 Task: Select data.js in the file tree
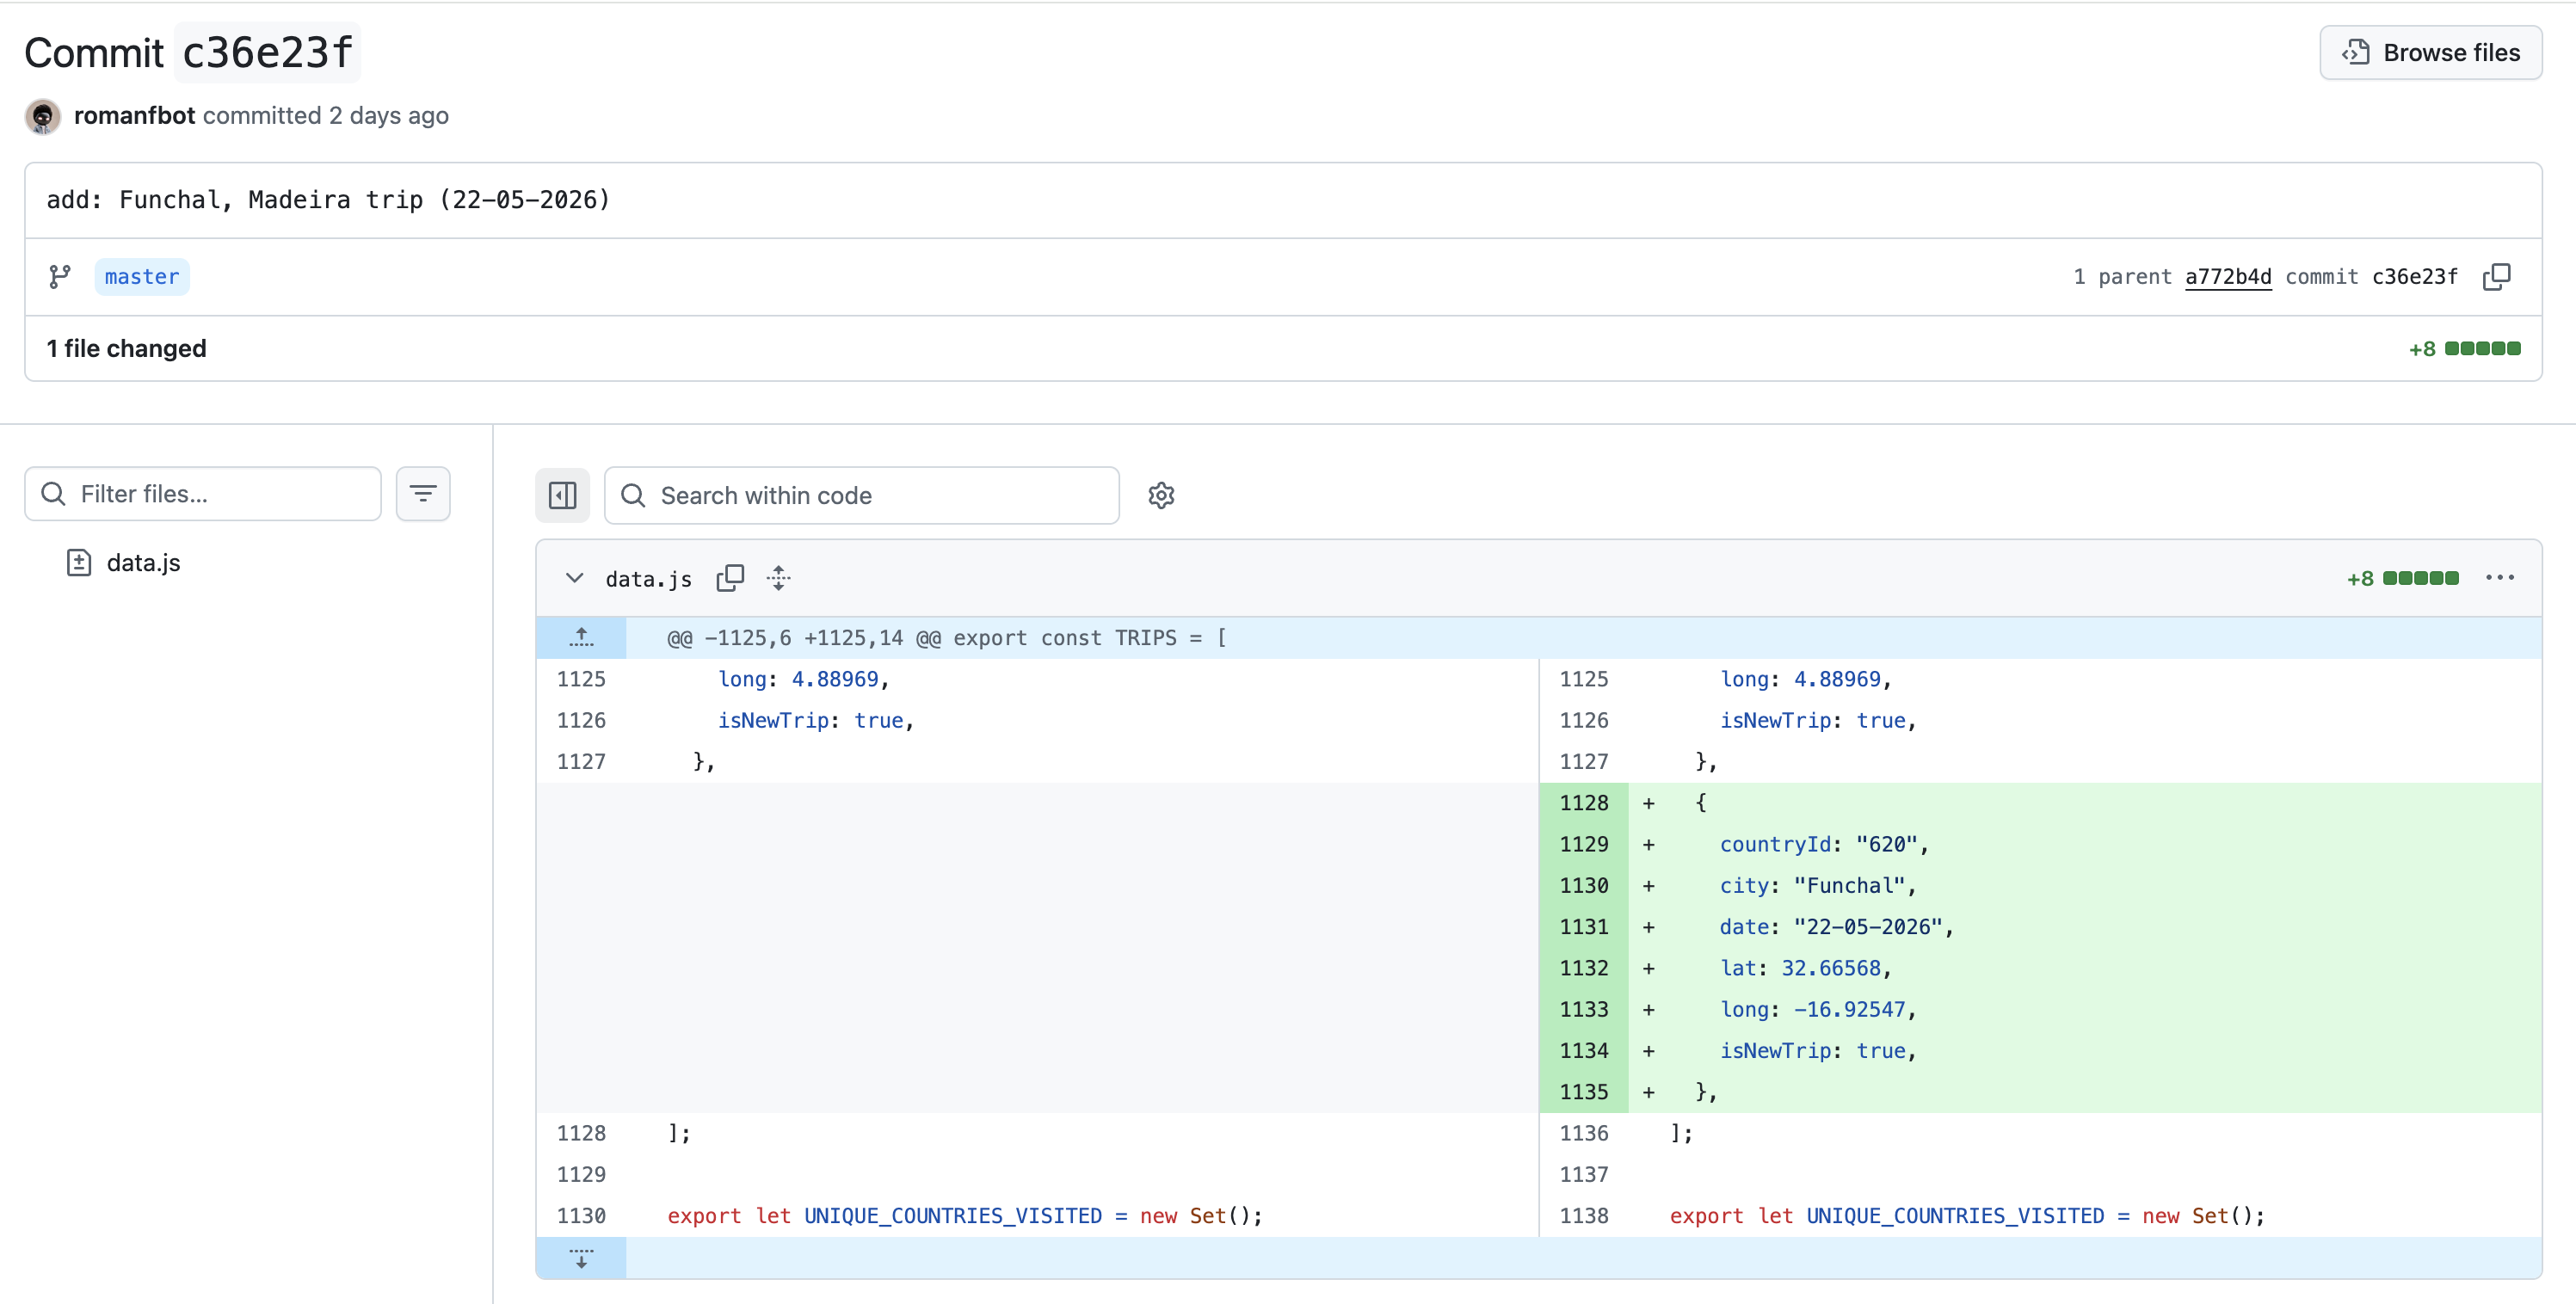click(143, 563)
